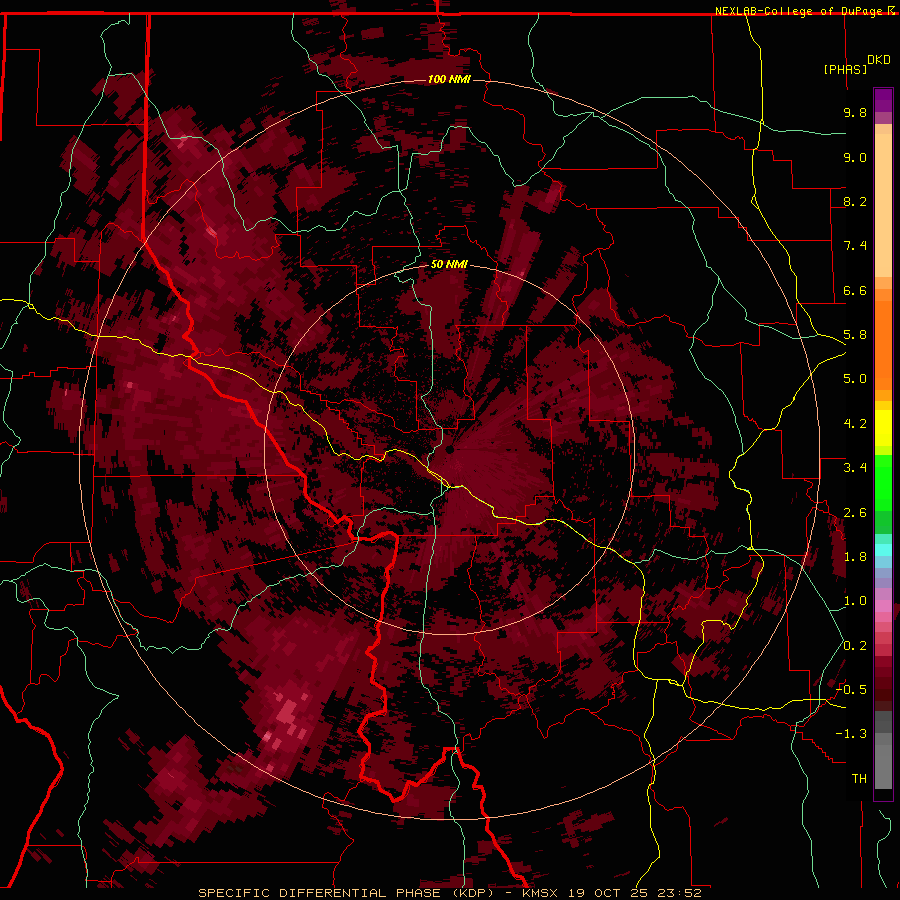Click the bright green segment of color bar
Screen dimensions: 900x900
(883, 483)
